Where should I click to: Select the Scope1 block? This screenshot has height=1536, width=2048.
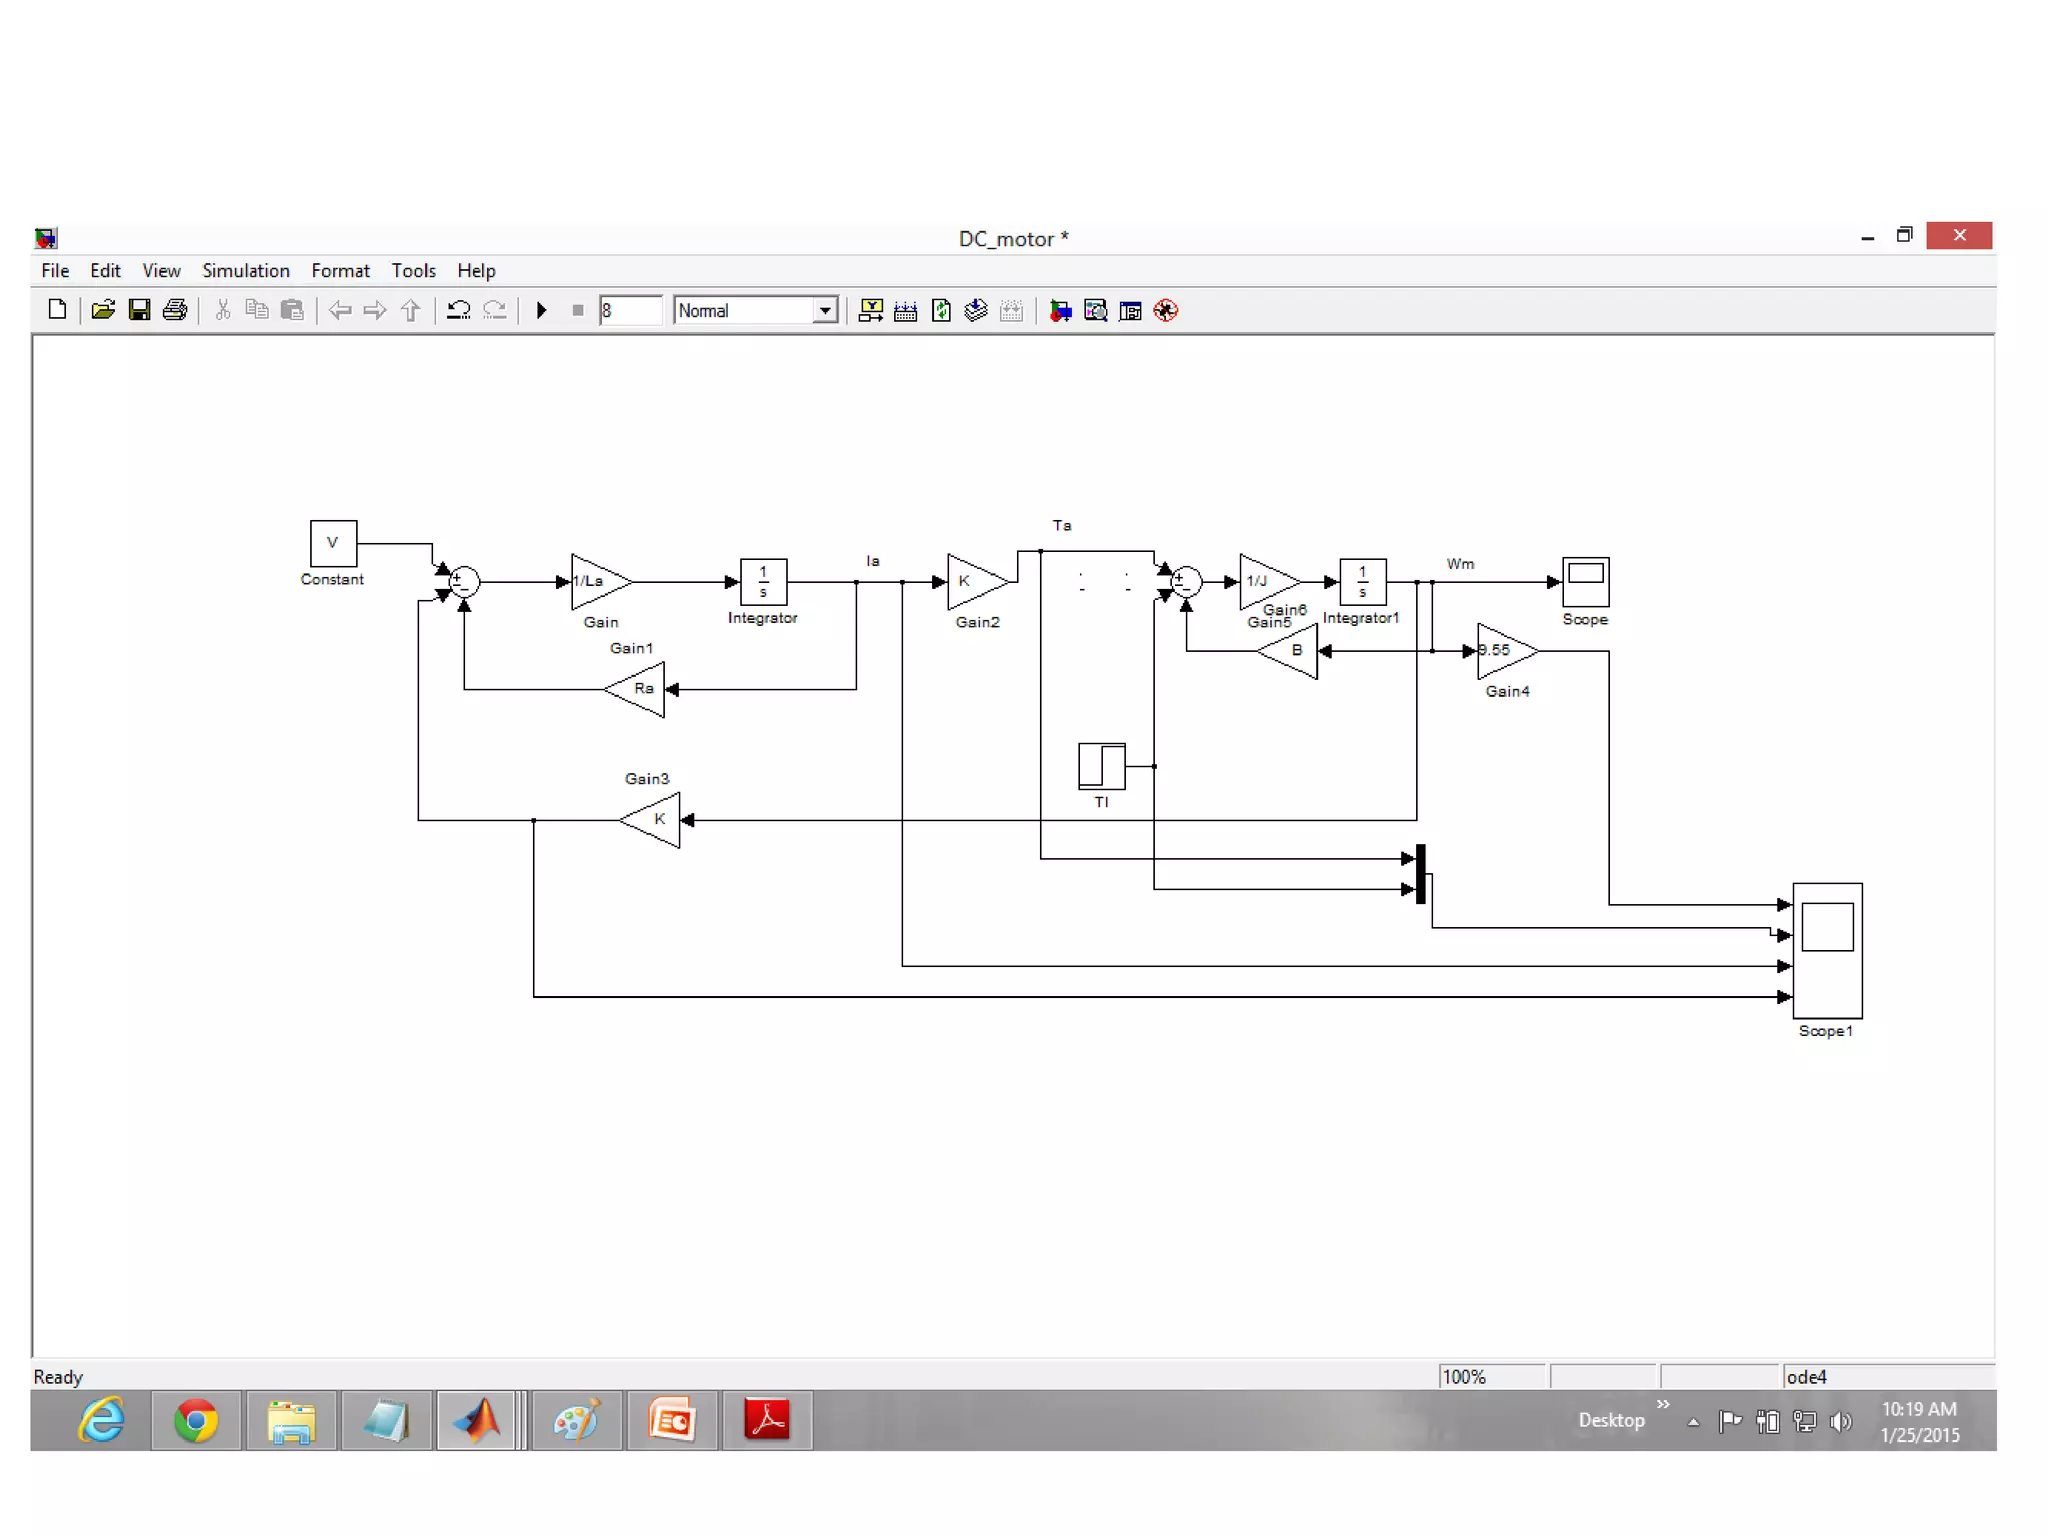click(1826, 949)
